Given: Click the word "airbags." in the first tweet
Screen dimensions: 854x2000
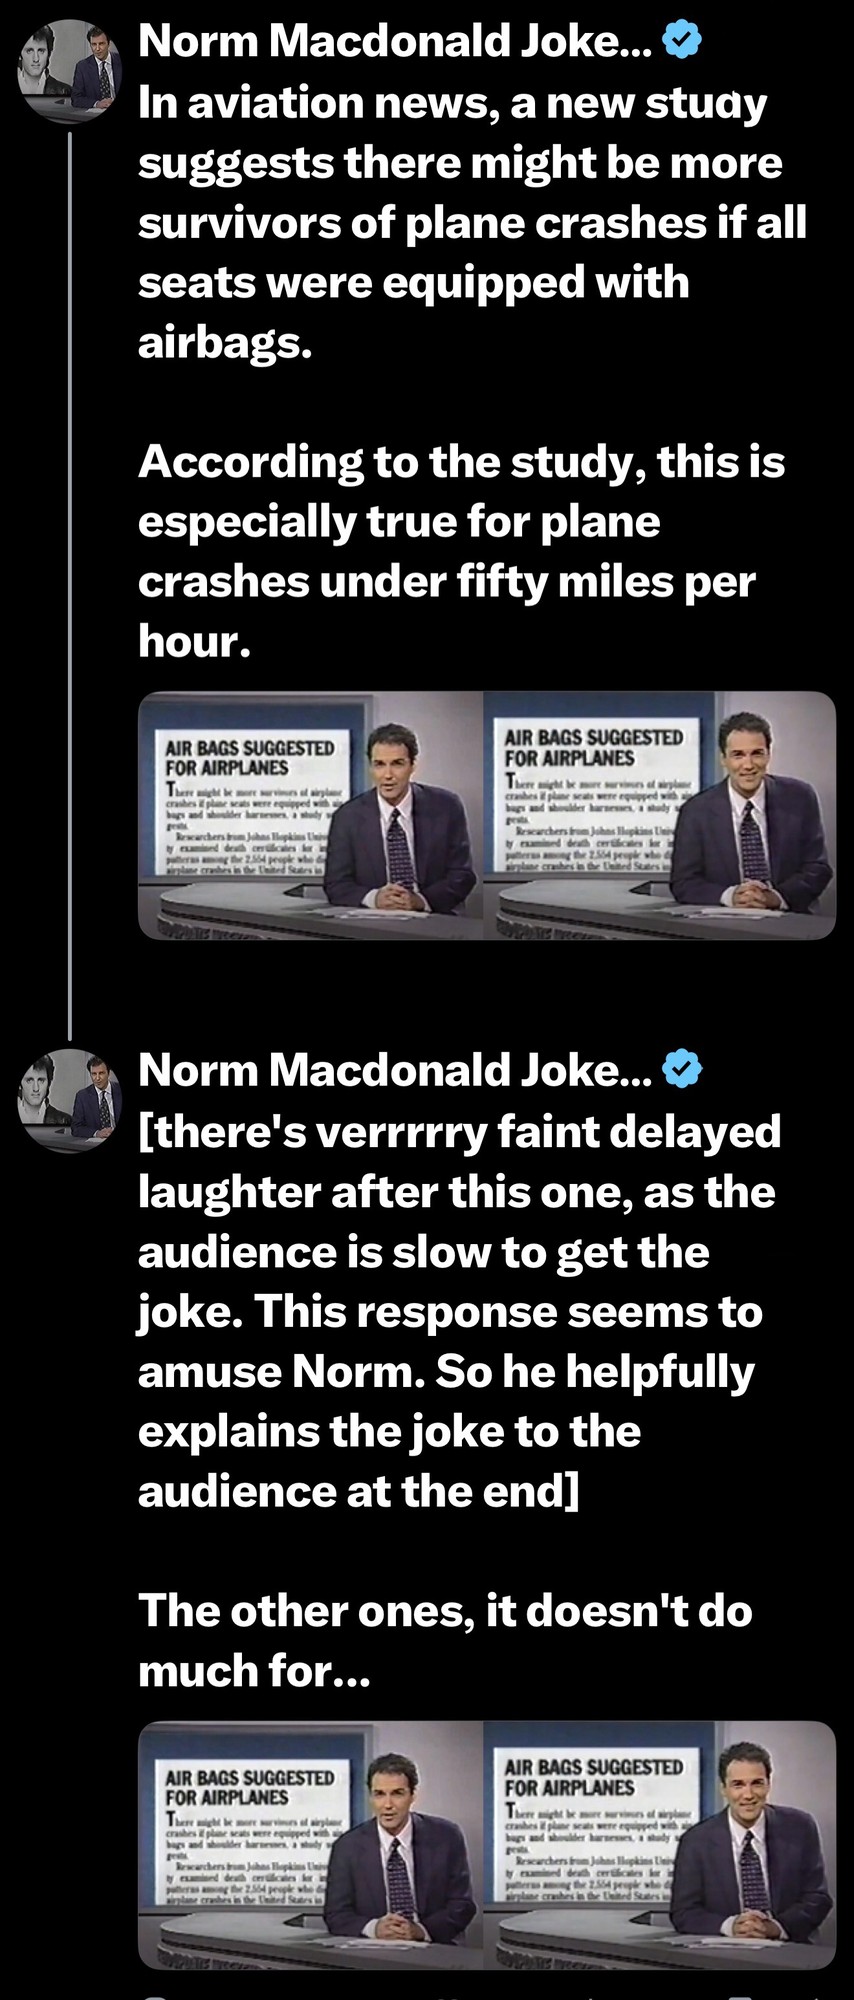Looking at the screenshot, I should [225, 343].
